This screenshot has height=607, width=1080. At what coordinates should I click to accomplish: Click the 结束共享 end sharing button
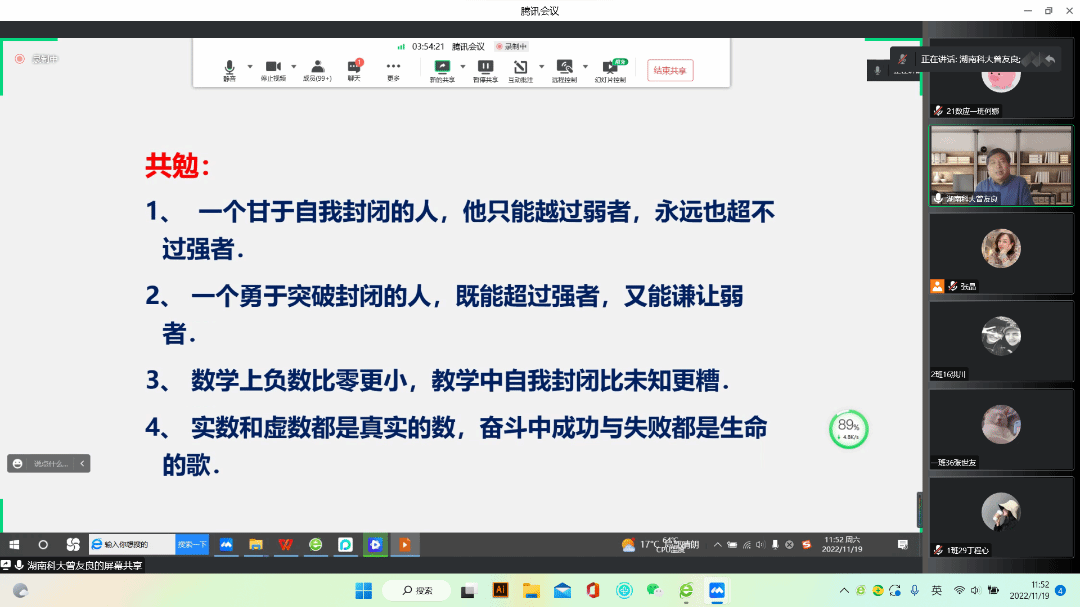[670, 70]
